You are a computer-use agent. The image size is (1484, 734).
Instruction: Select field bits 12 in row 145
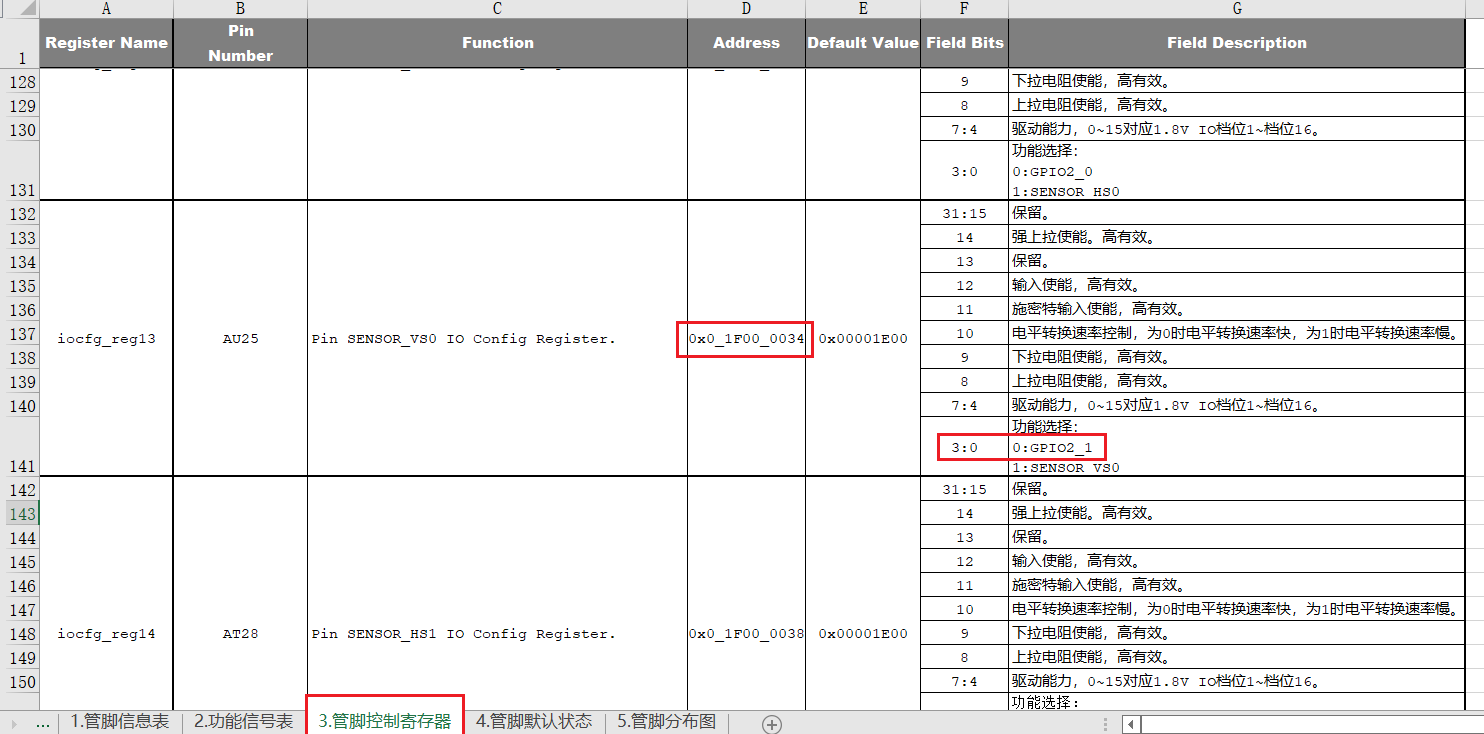[964, 561]
